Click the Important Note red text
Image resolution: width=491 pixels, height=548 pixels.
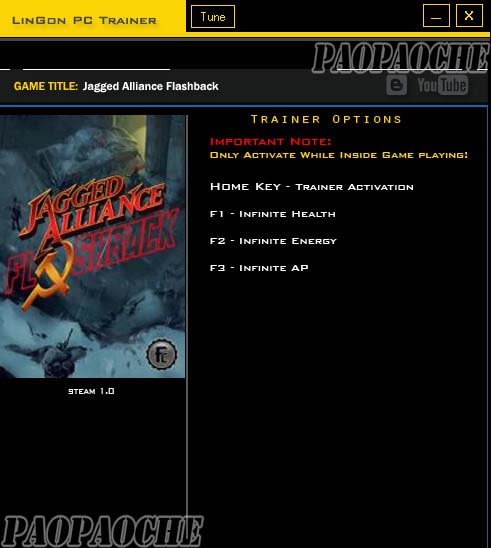coord(270,142)
